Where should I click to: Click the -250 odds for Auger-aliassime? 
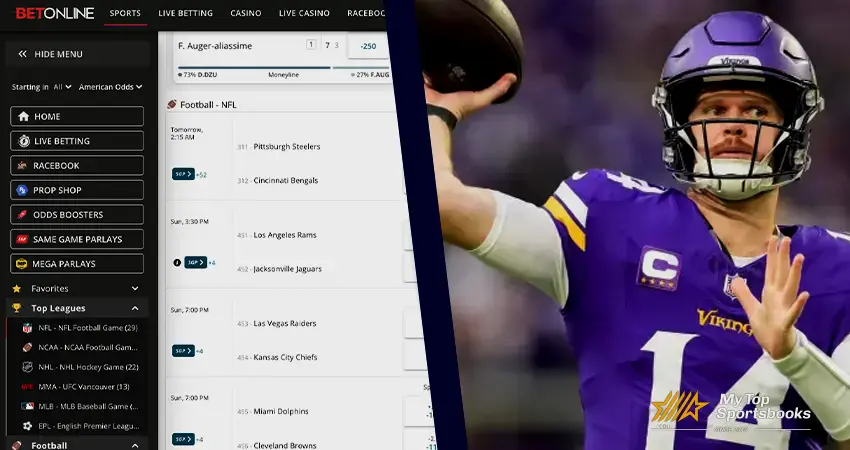tap(368, 47)
